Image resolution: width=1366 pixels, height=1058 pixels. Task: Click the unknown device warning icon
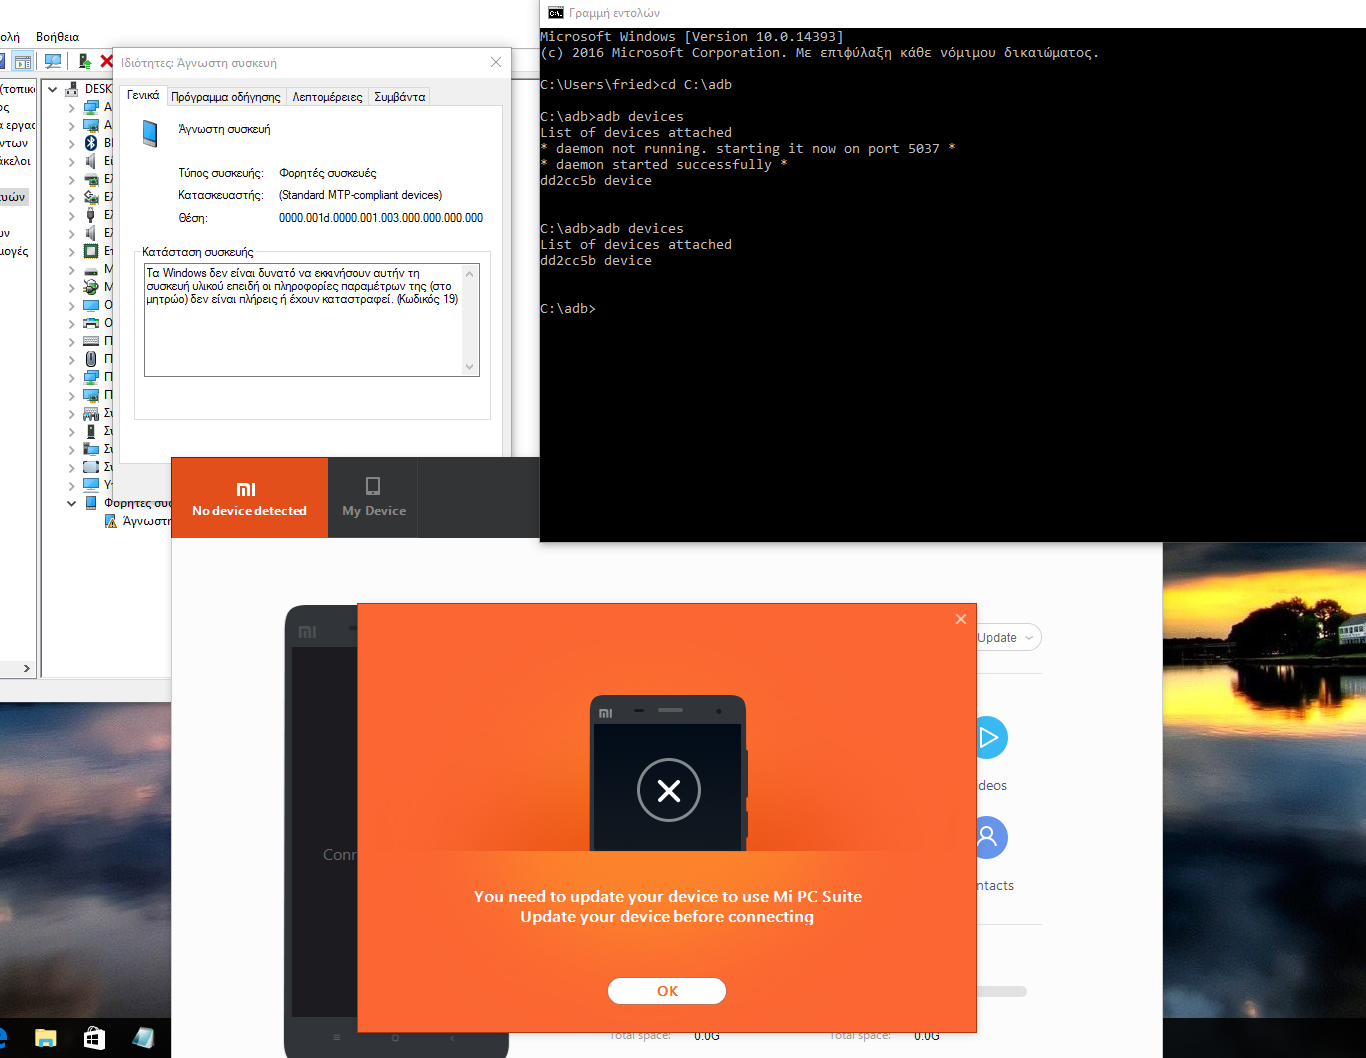(111, 521)
